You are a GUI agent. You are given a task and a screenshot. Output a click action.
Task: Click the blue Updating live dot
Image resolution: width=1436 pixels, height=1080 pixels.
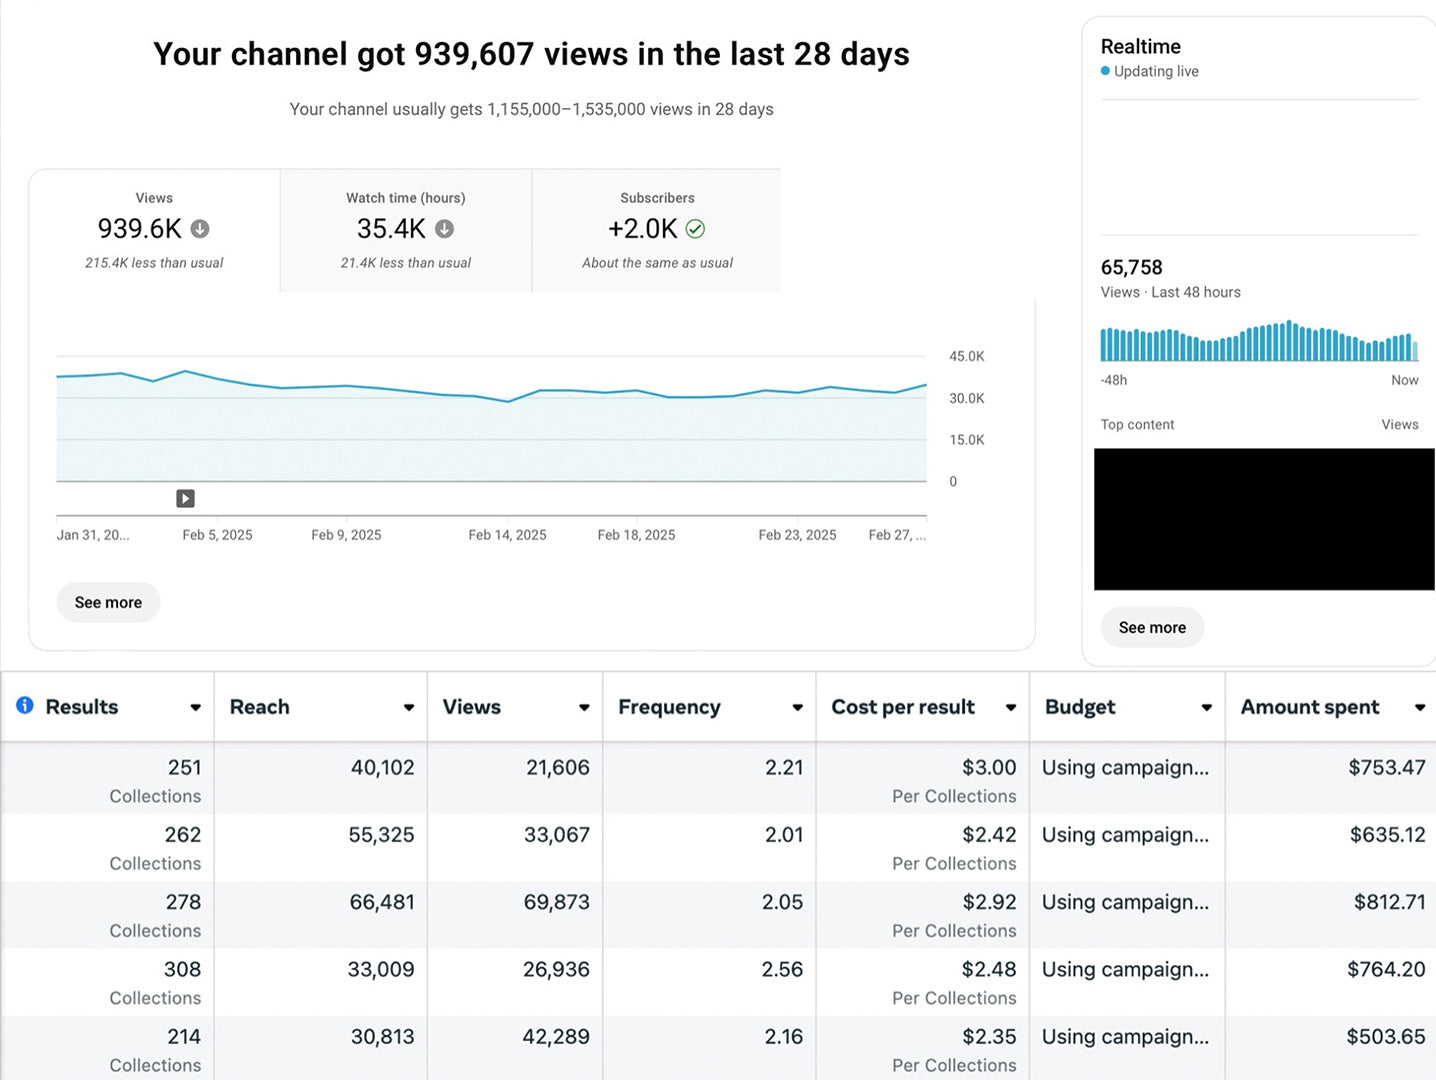(1105, 71)
